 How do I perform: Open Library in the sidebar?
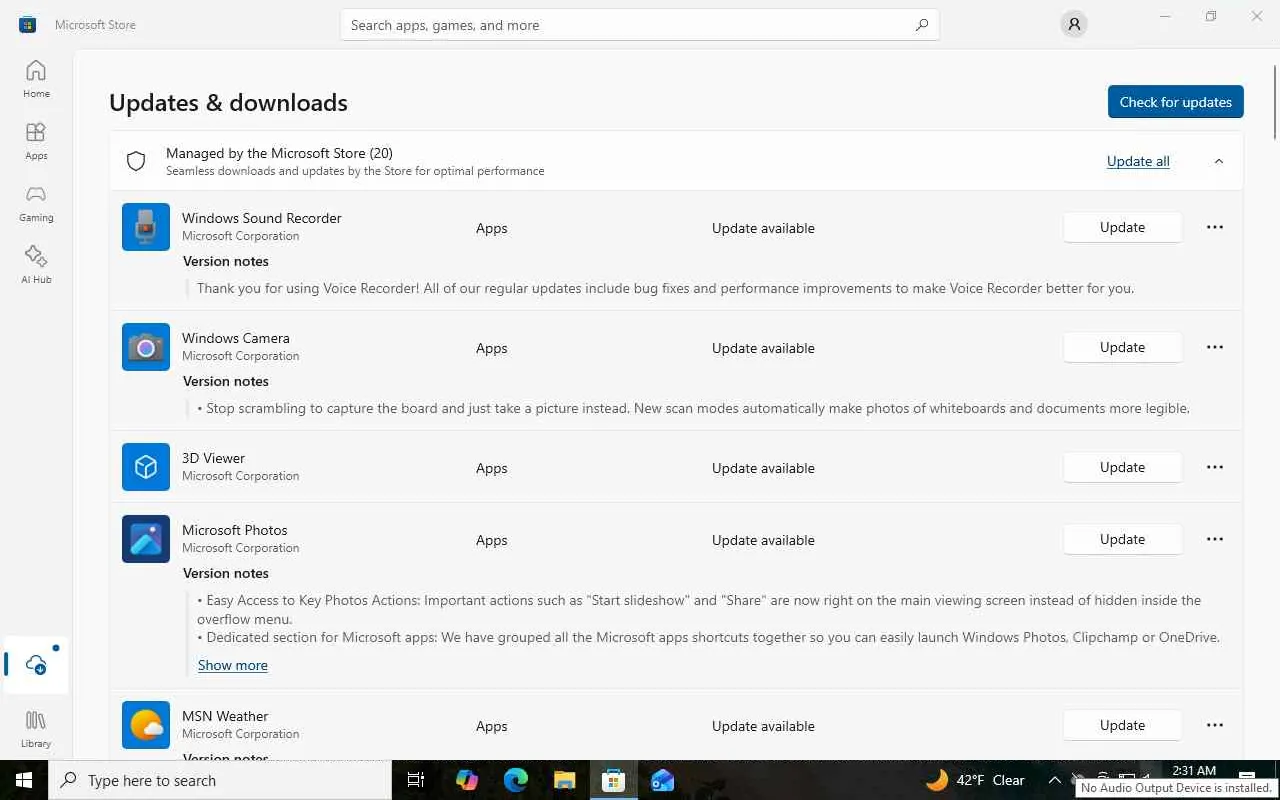pos(36,729)
